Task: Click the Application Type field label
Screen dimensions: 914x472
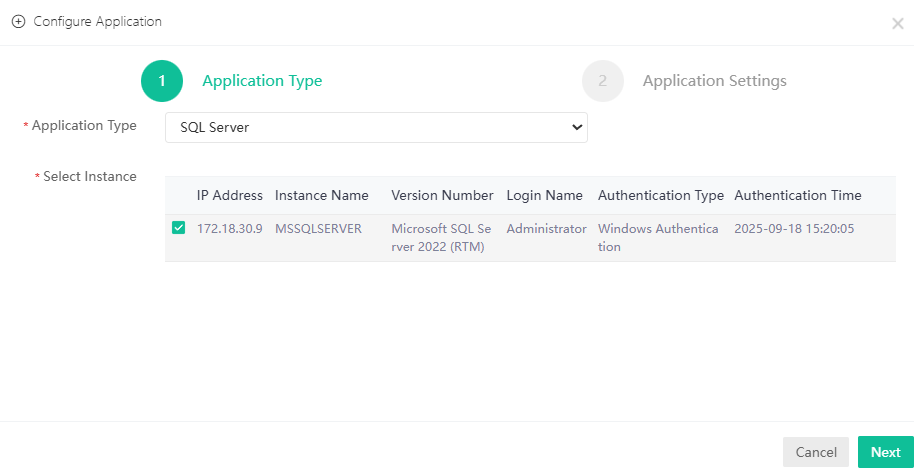Action: [x=84, y=126]
